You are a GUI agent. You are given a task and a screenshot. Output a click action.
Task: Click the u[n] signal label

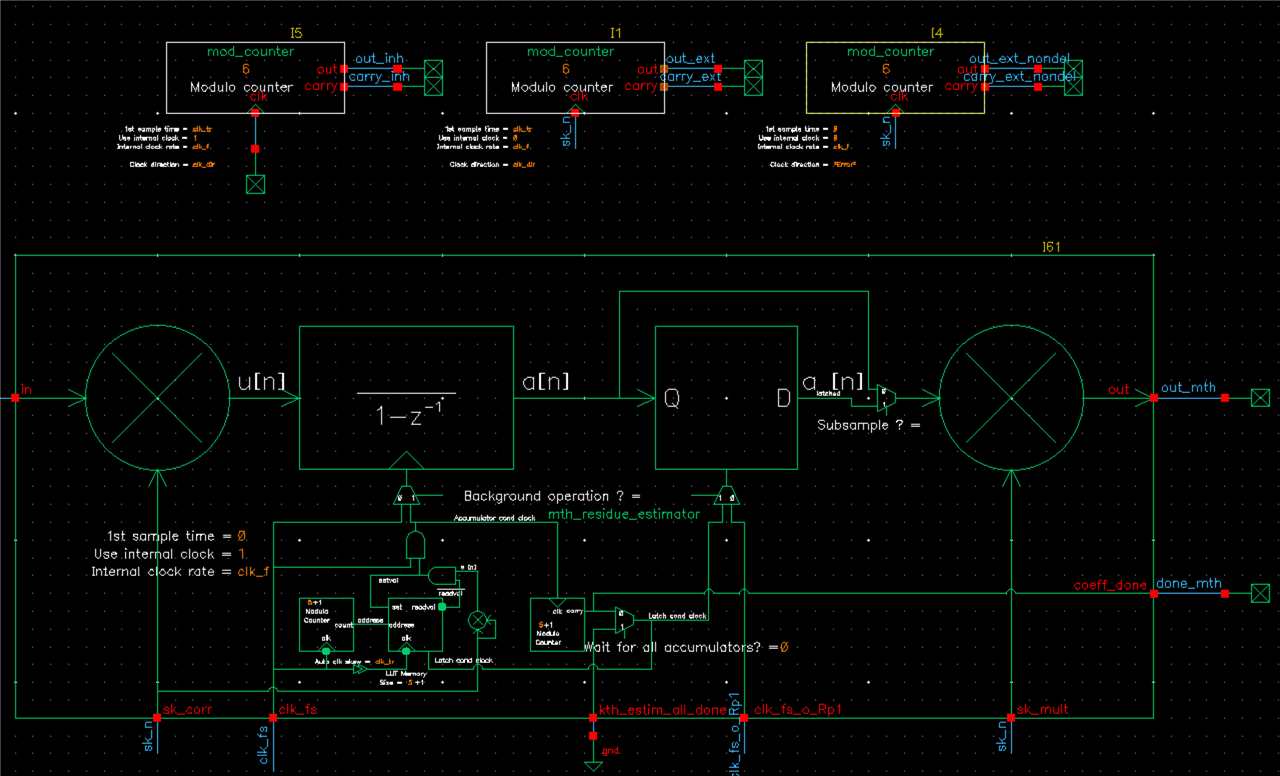[x=261, y=380]
